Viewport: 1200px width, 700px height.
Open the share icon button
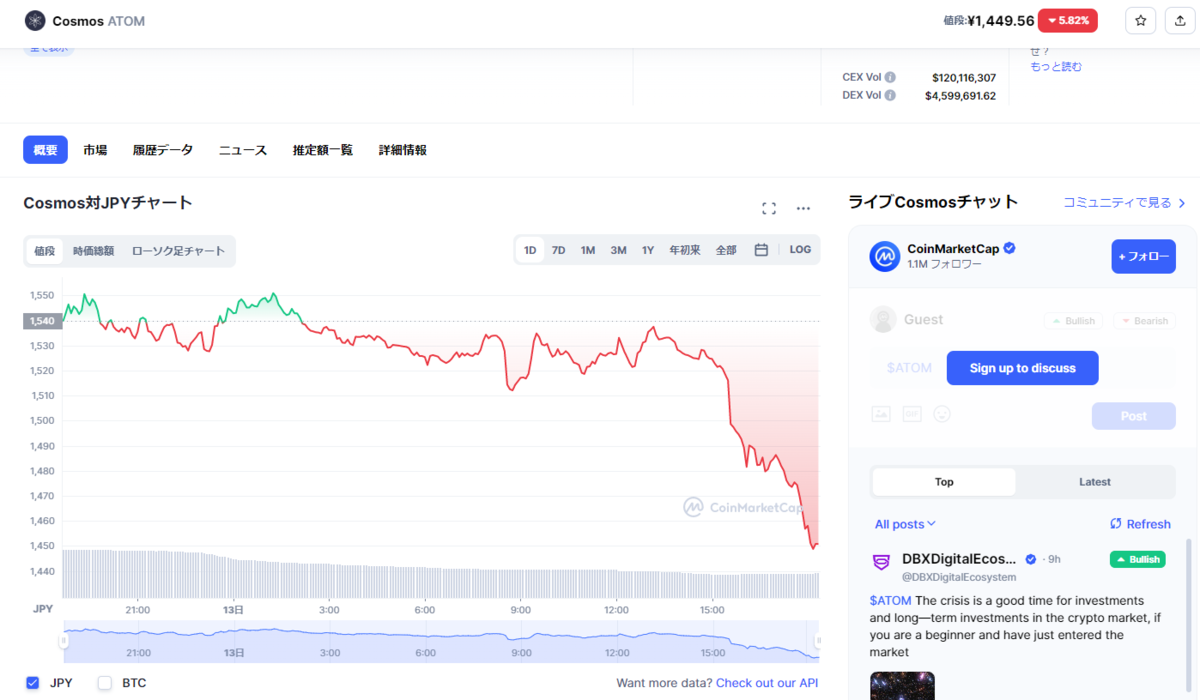point(1180,20)
